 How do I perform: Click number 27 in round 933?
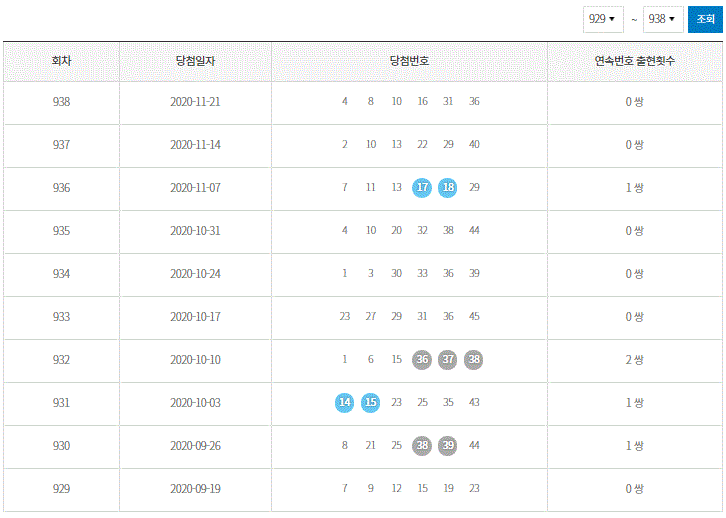[x=370, y=316]
